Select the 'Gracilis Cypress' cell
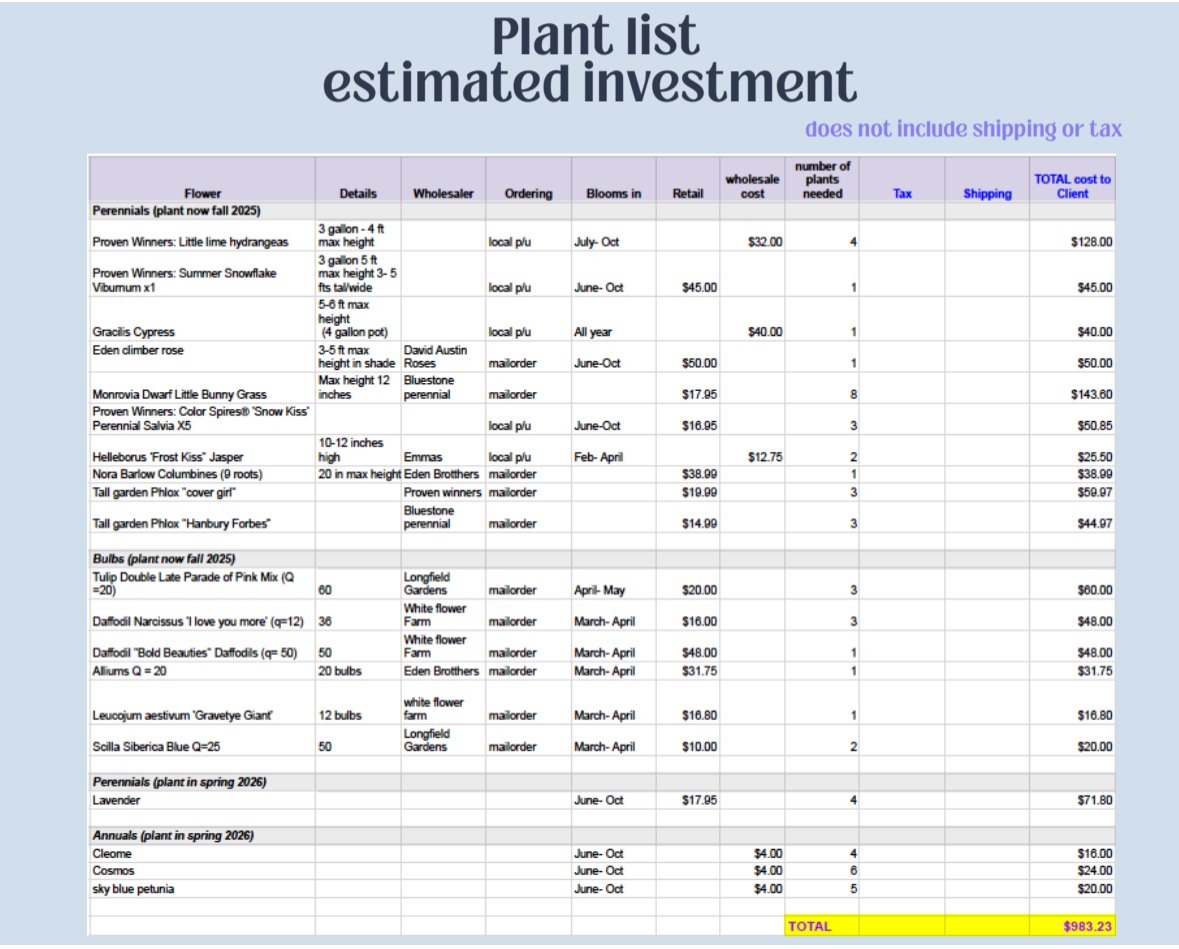 click(x=202, y=319)
